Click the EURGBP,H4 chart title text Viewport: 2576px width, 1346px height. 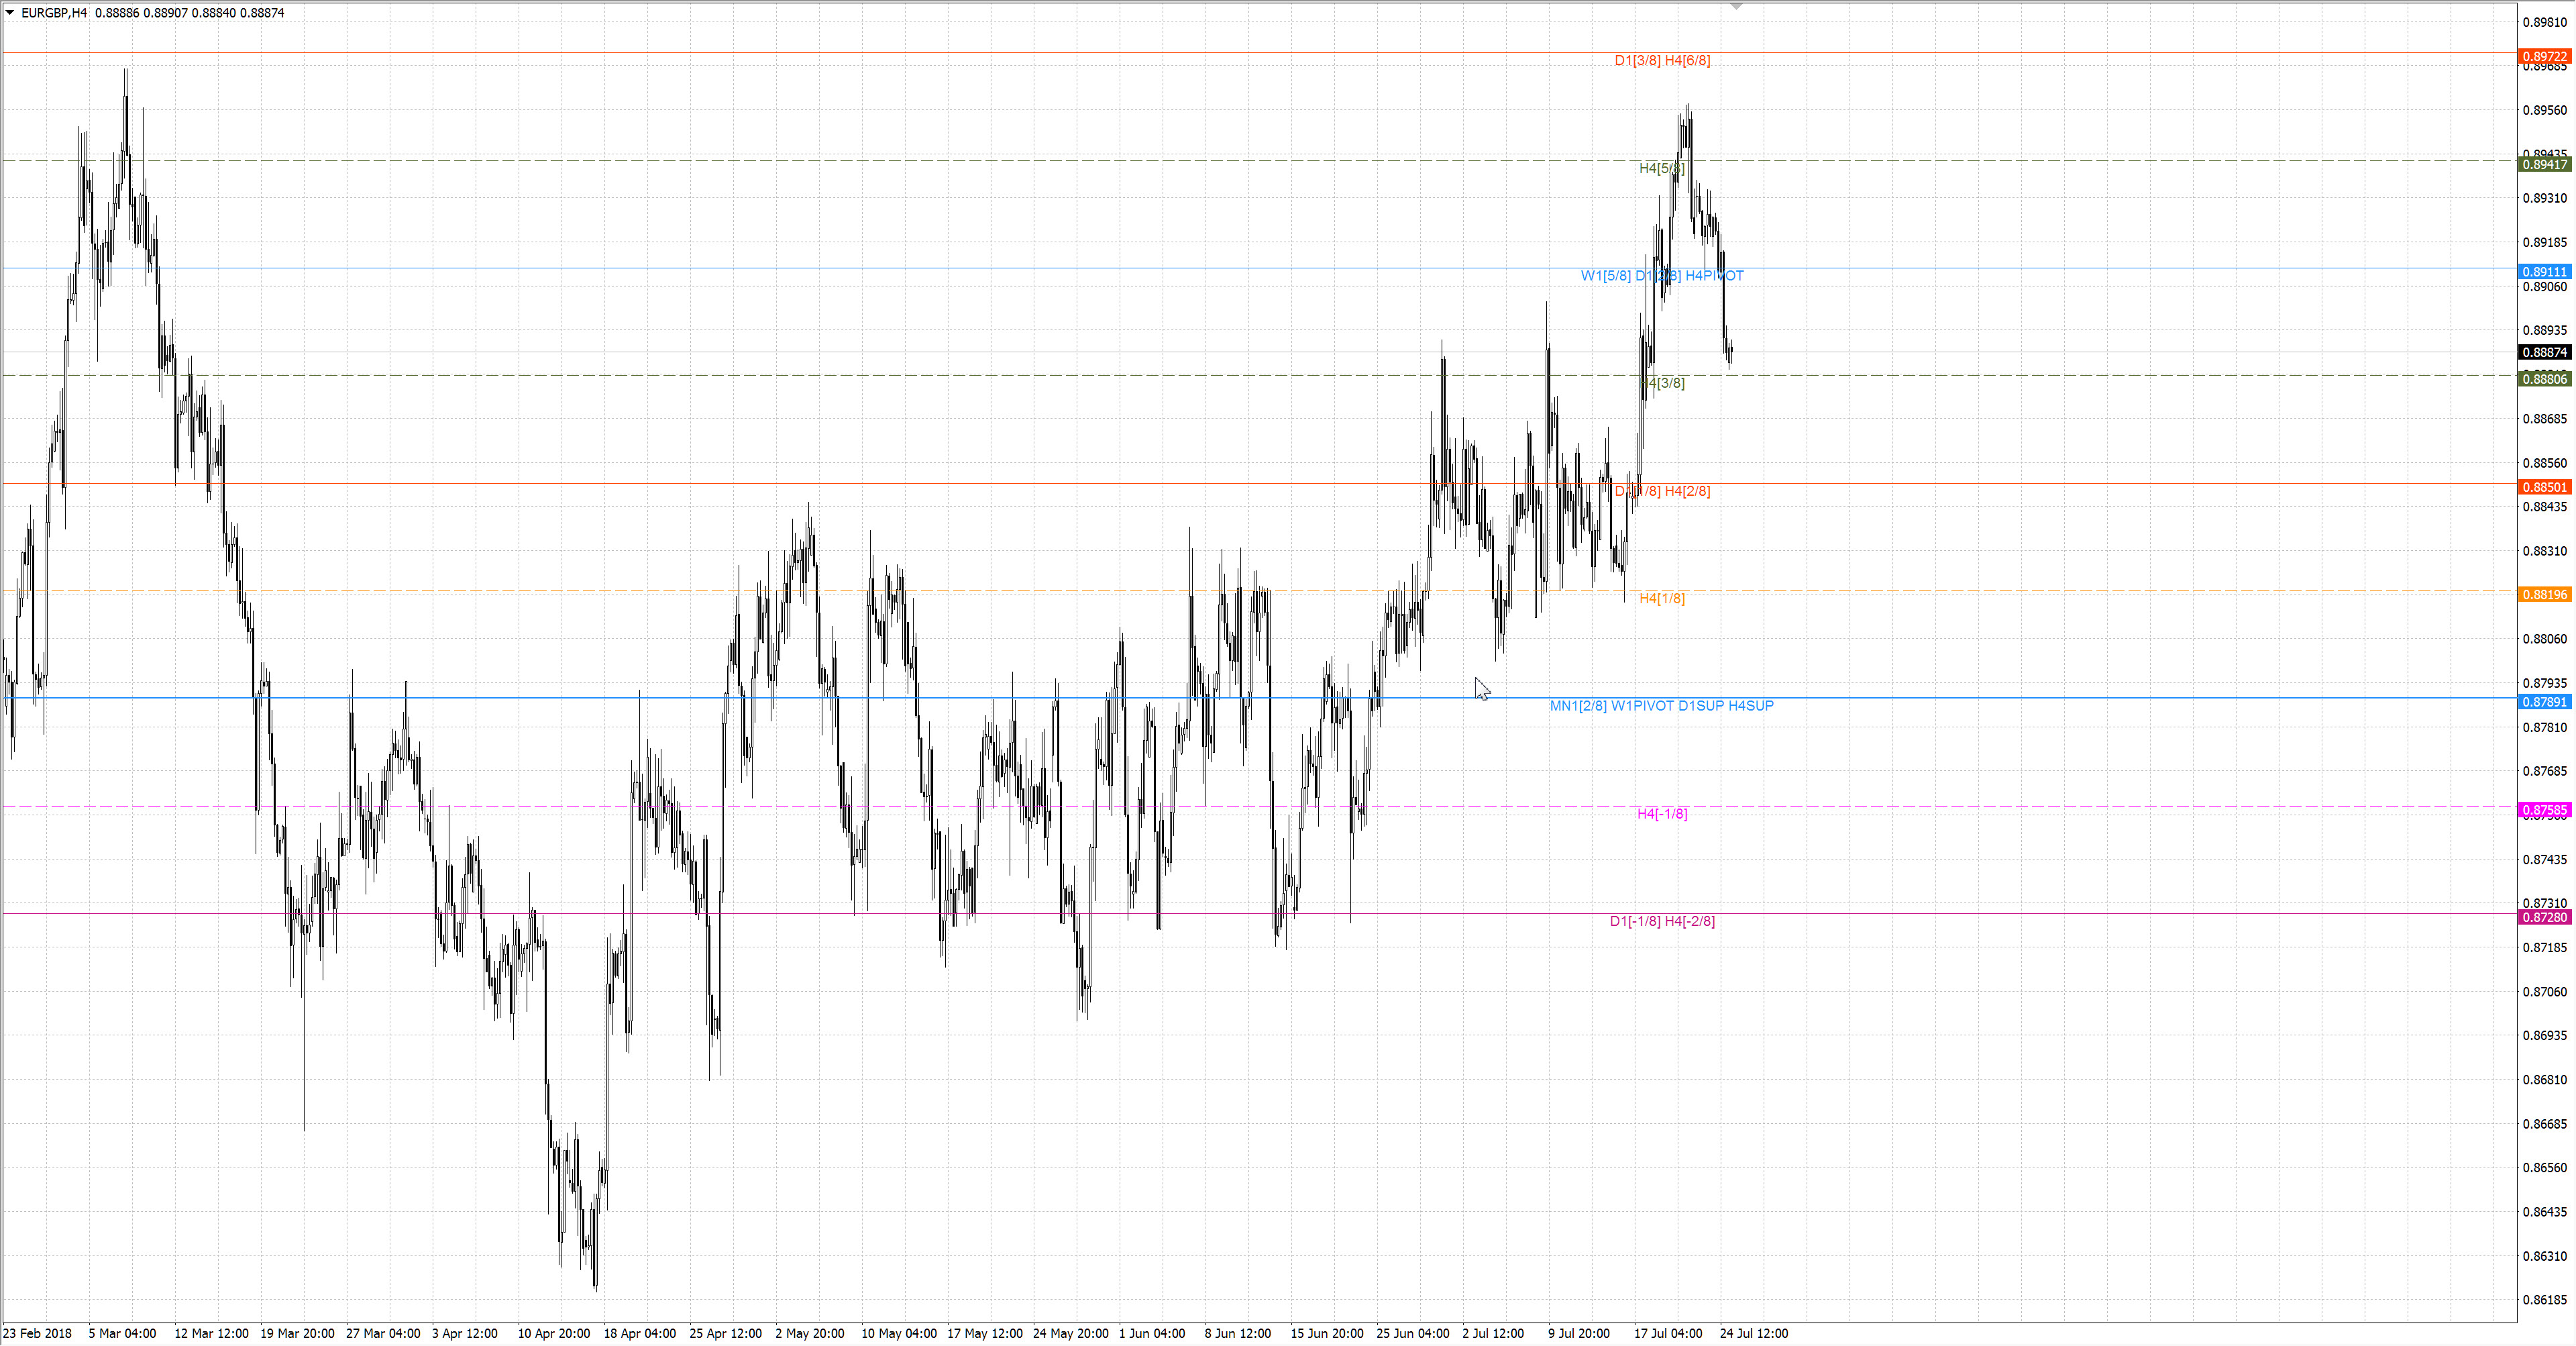pos(54,13)
